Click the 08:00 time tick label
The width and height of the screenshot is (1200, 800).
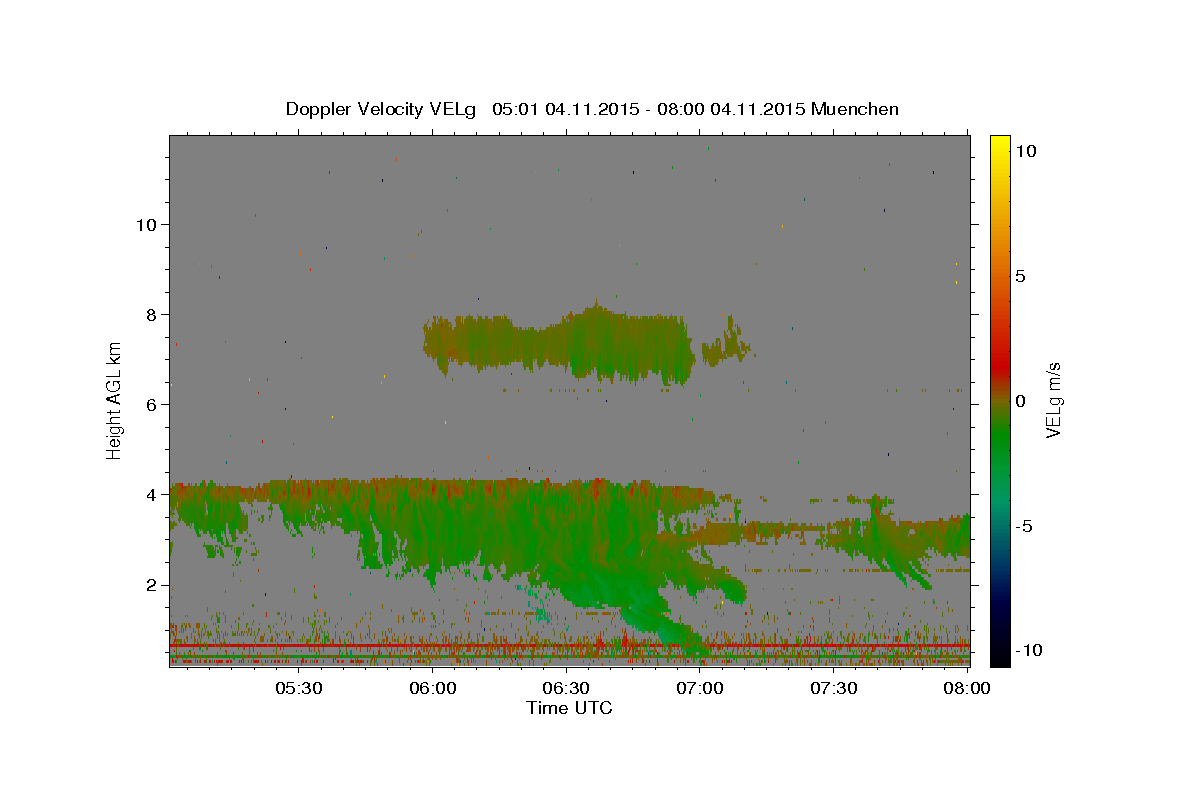[967, 688]
